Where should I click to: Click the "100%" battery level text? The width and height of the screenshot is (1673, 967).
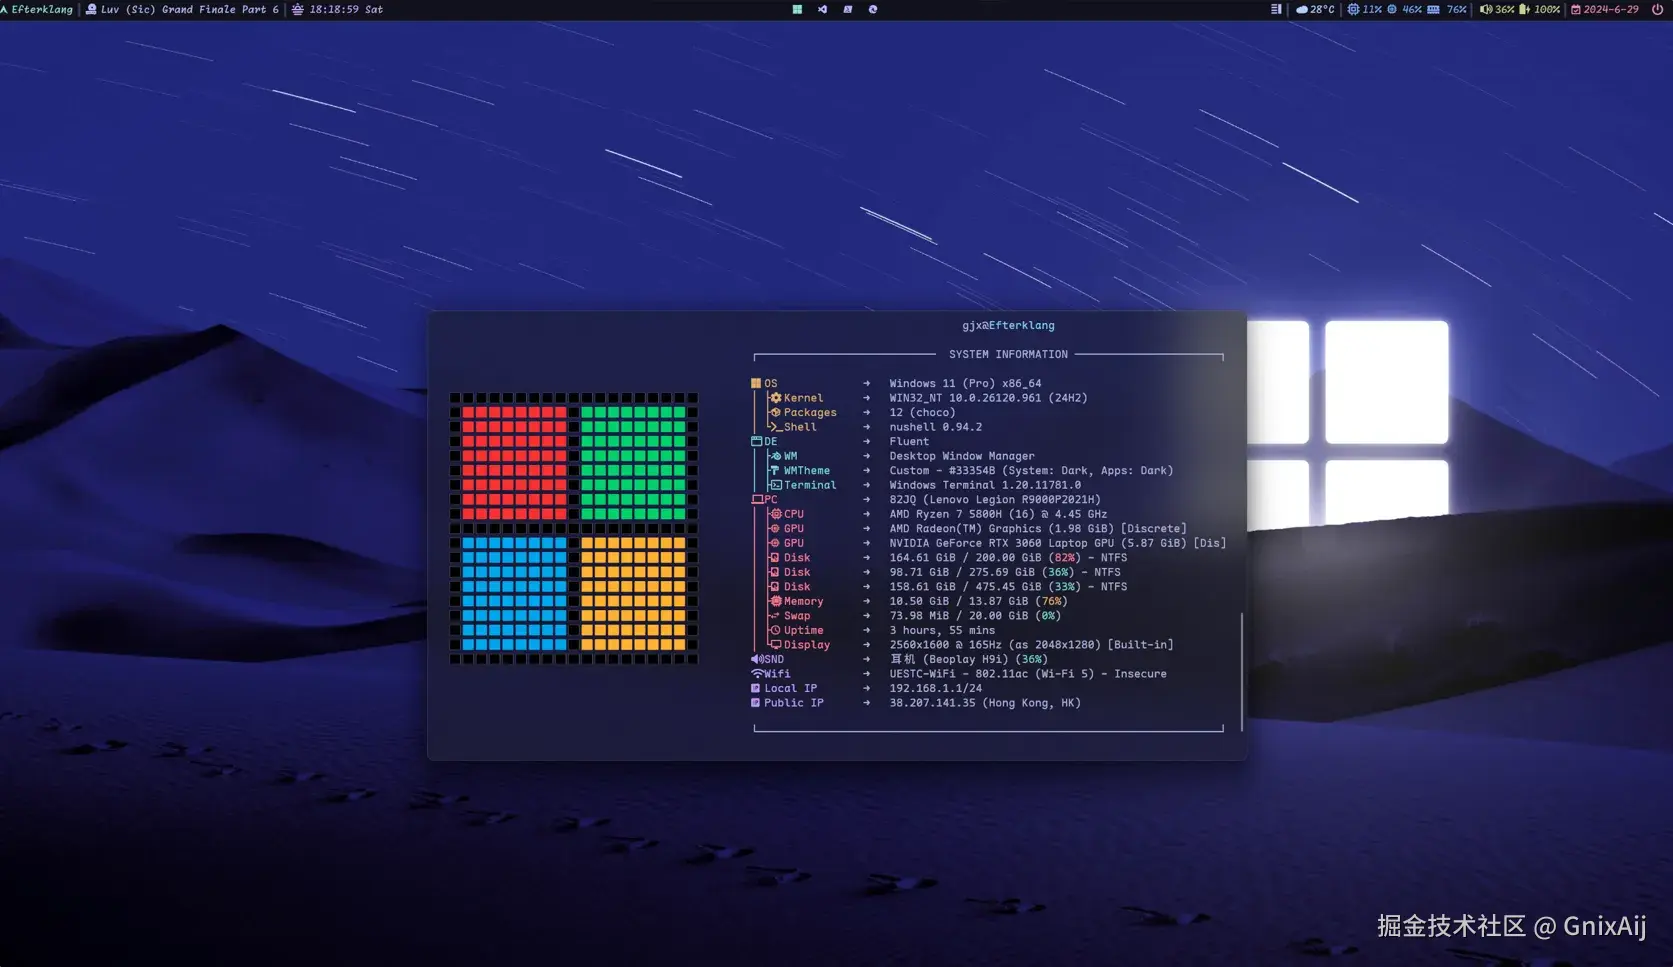1547,9
